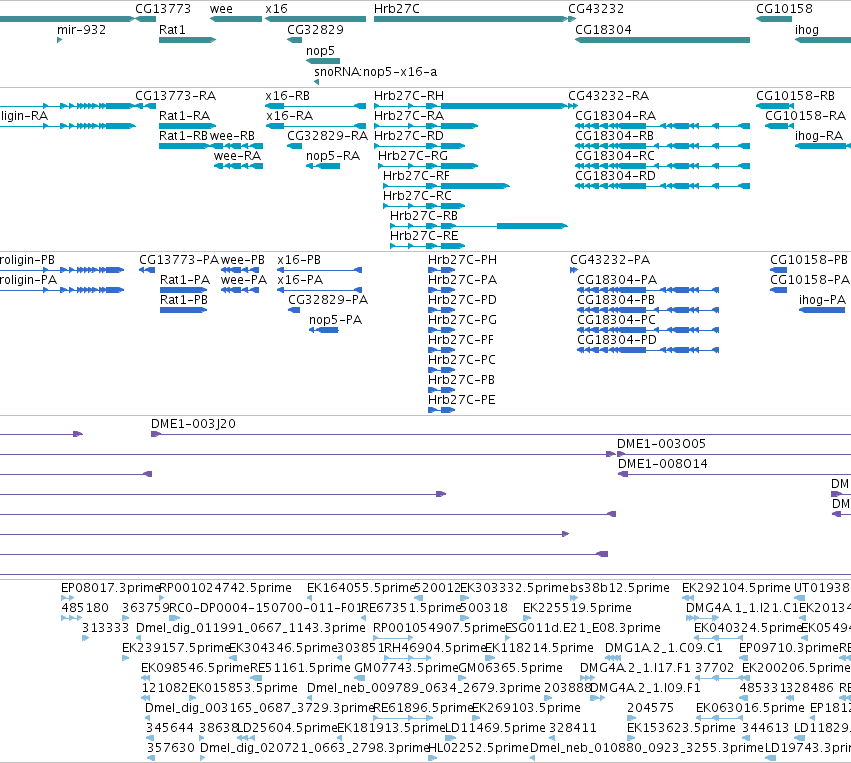Click transcript nop5-RA

click(x=333, y=156)
